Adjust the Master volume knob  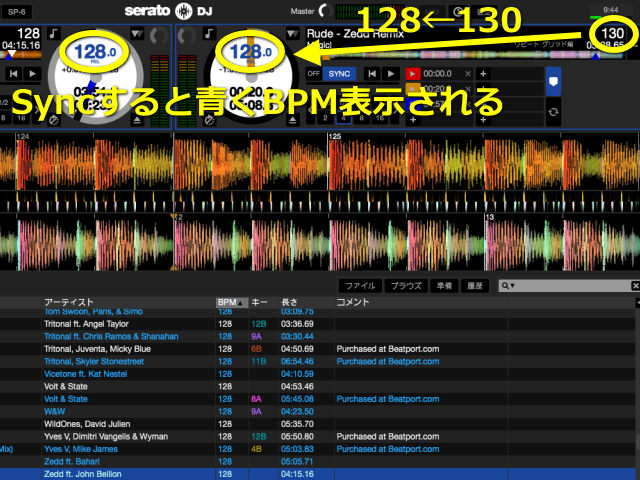point(325,11)
